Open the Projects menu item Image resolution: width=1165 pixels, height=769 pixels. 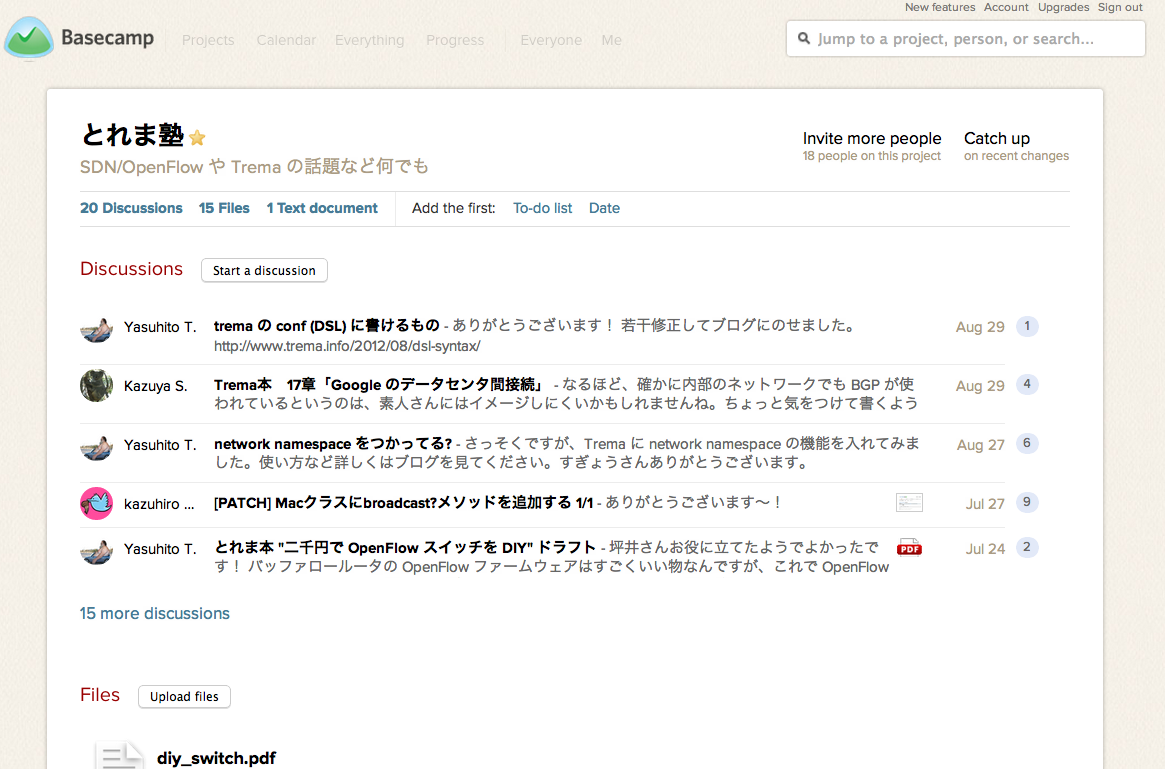208,40
